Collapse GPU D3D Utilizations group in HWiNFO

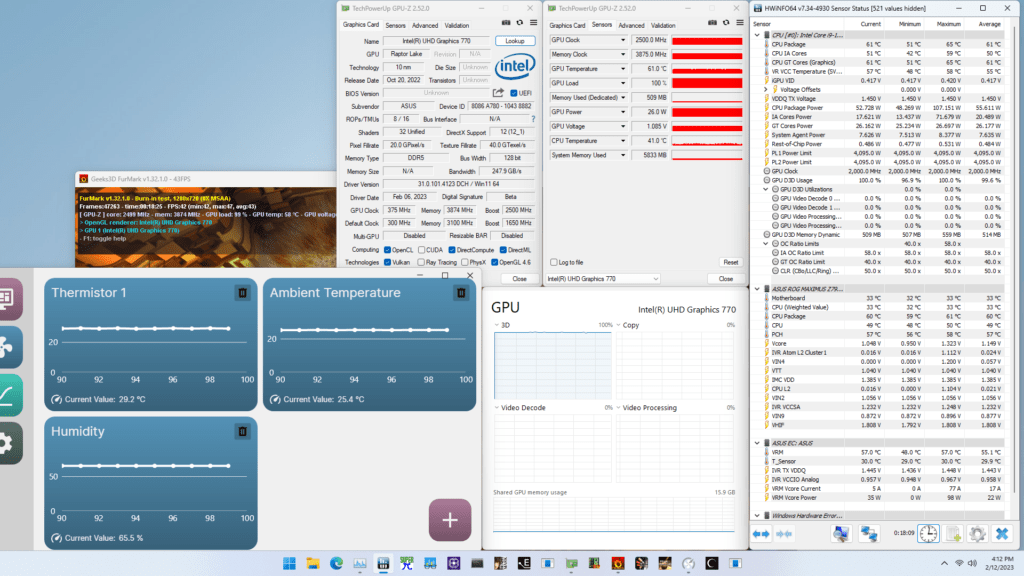click(766, 189)
